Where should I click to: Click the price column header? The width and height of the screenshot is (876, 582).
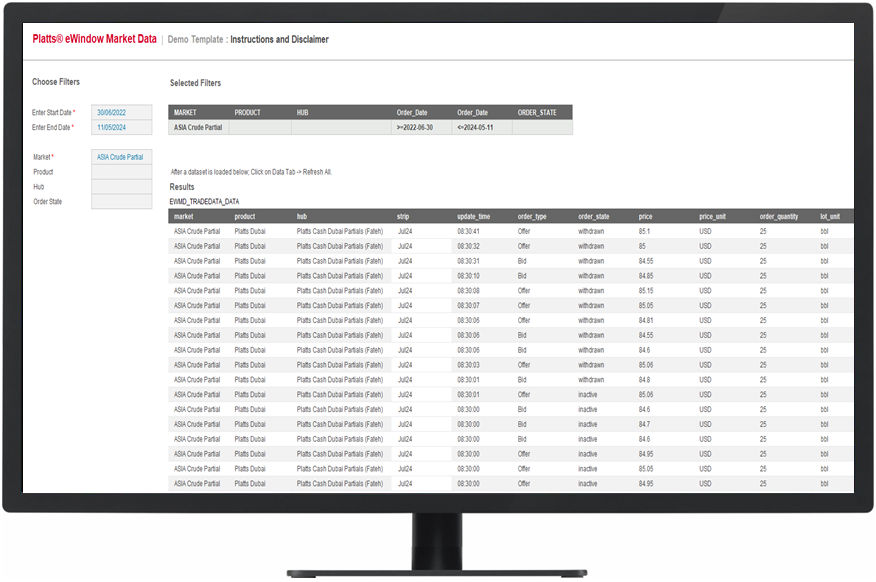645,216
